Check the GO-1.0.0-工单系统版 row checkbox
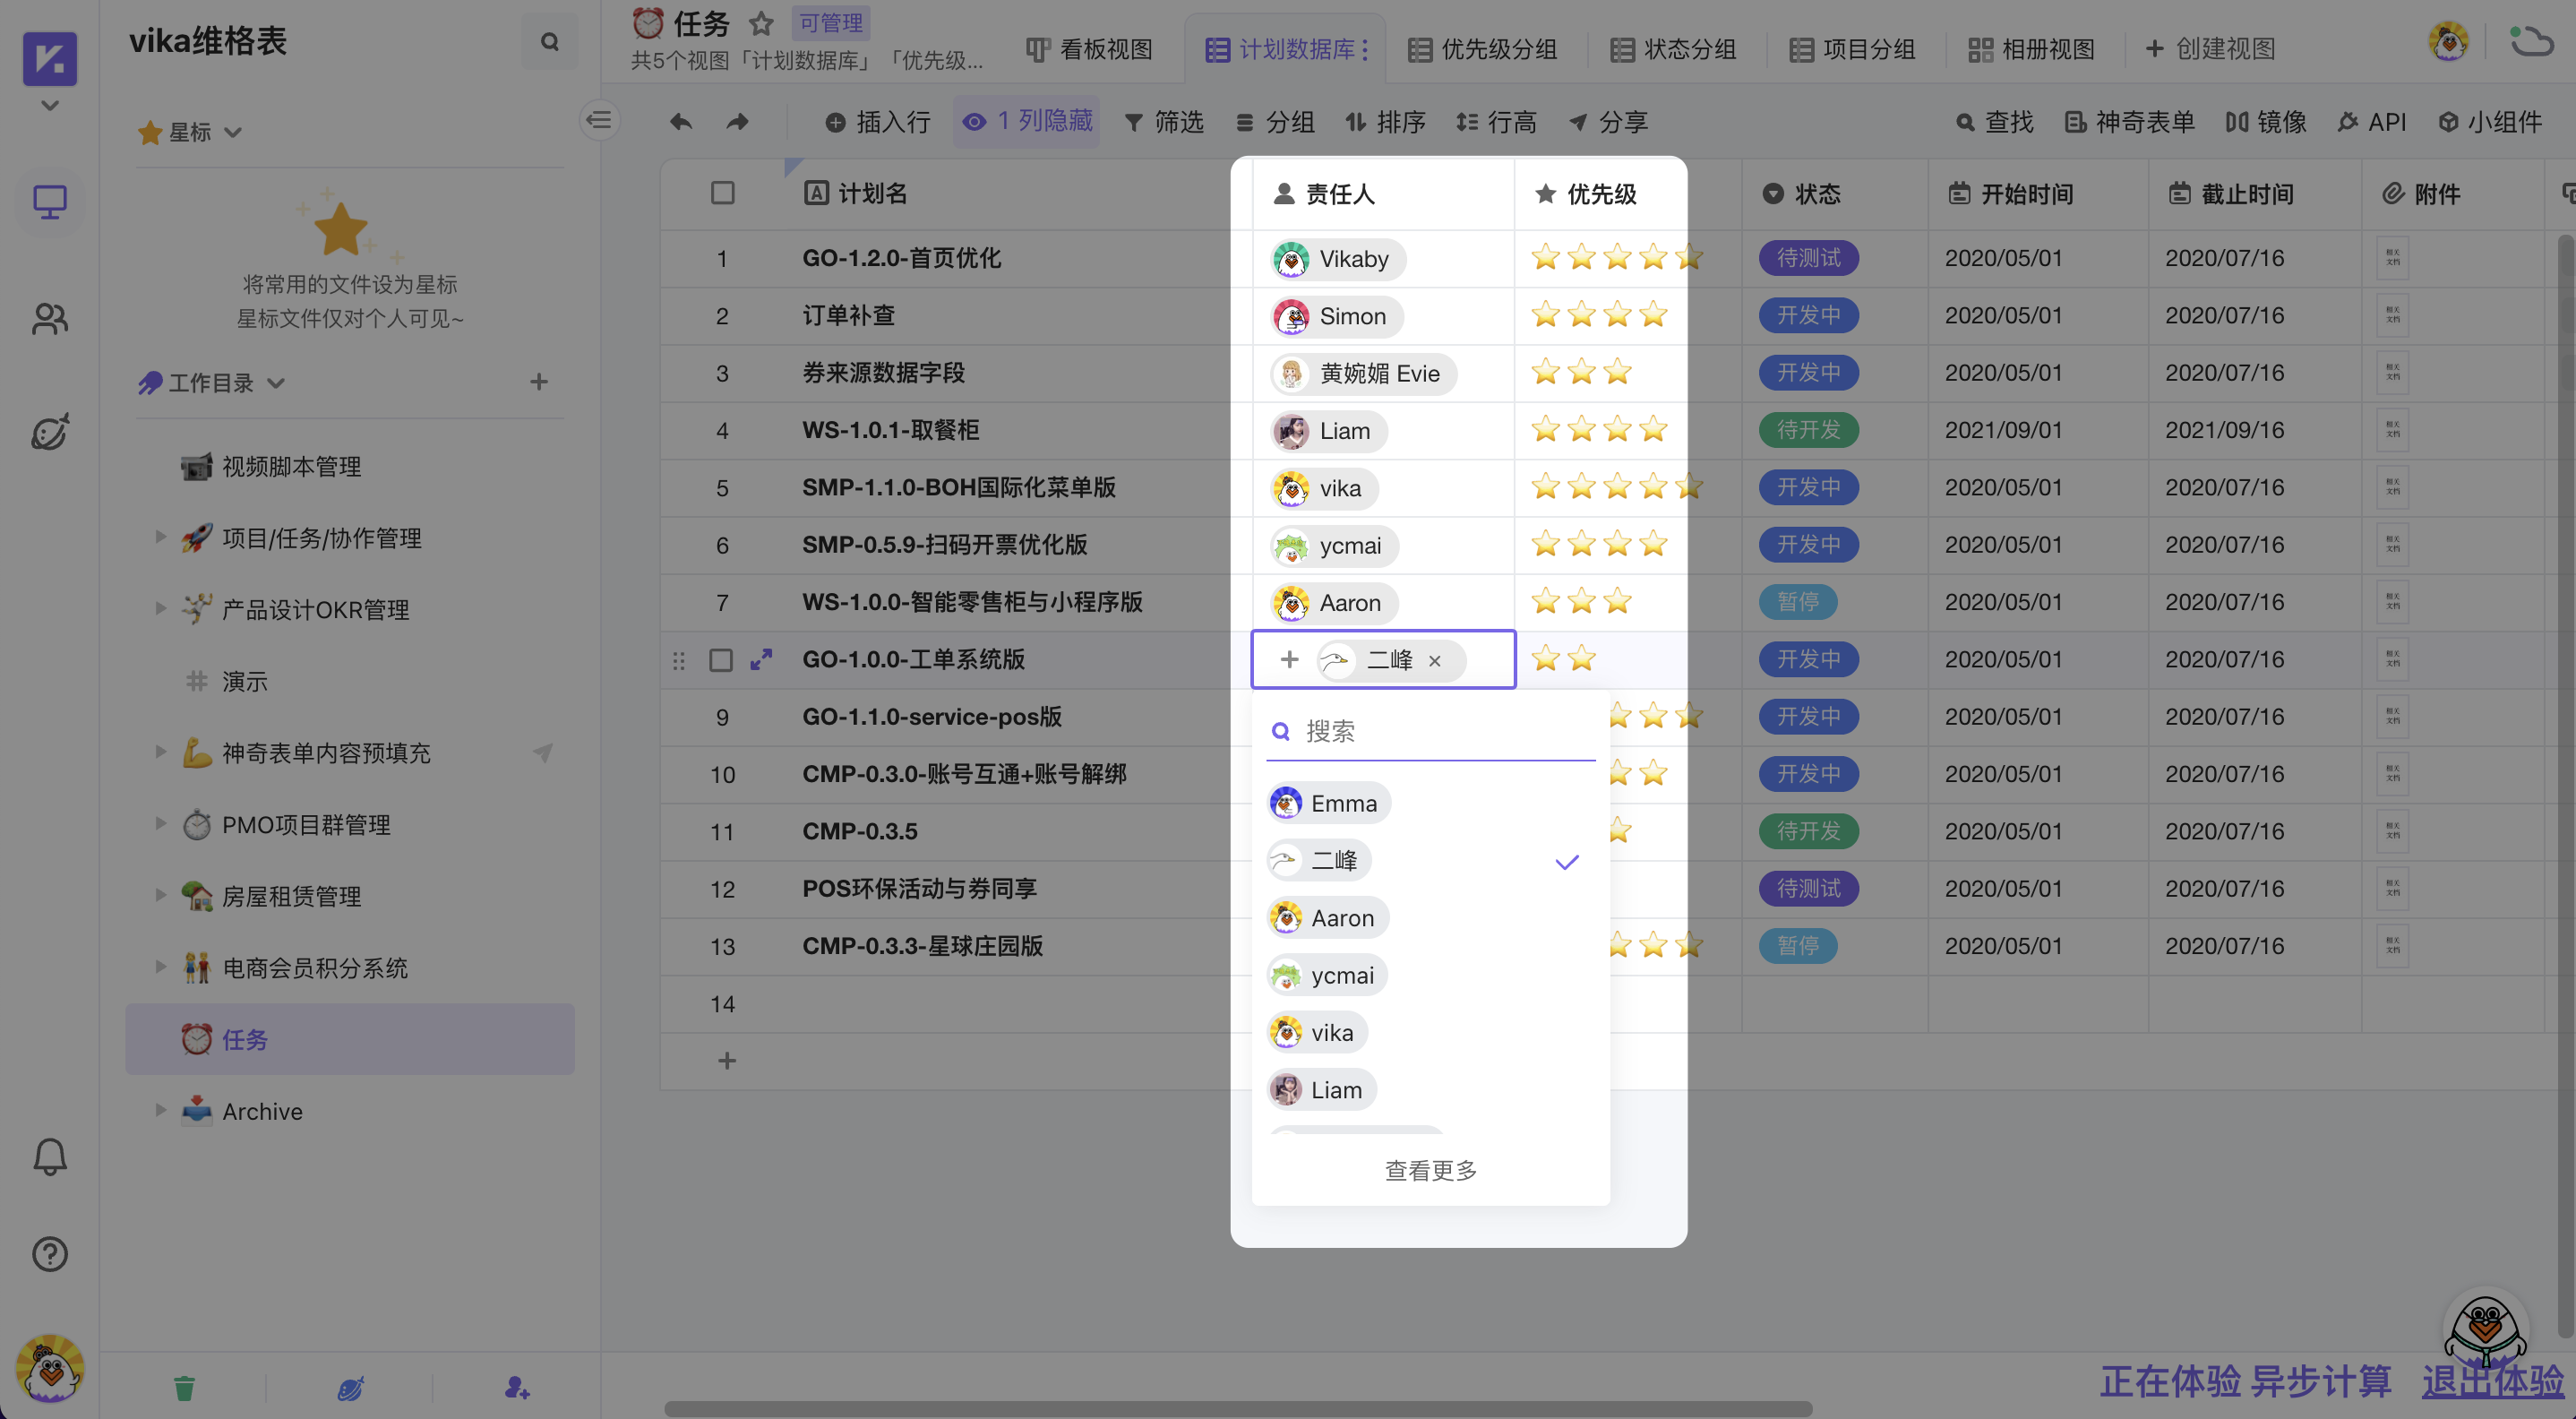The image size is (2576, 1419). [x=720, y=660]
